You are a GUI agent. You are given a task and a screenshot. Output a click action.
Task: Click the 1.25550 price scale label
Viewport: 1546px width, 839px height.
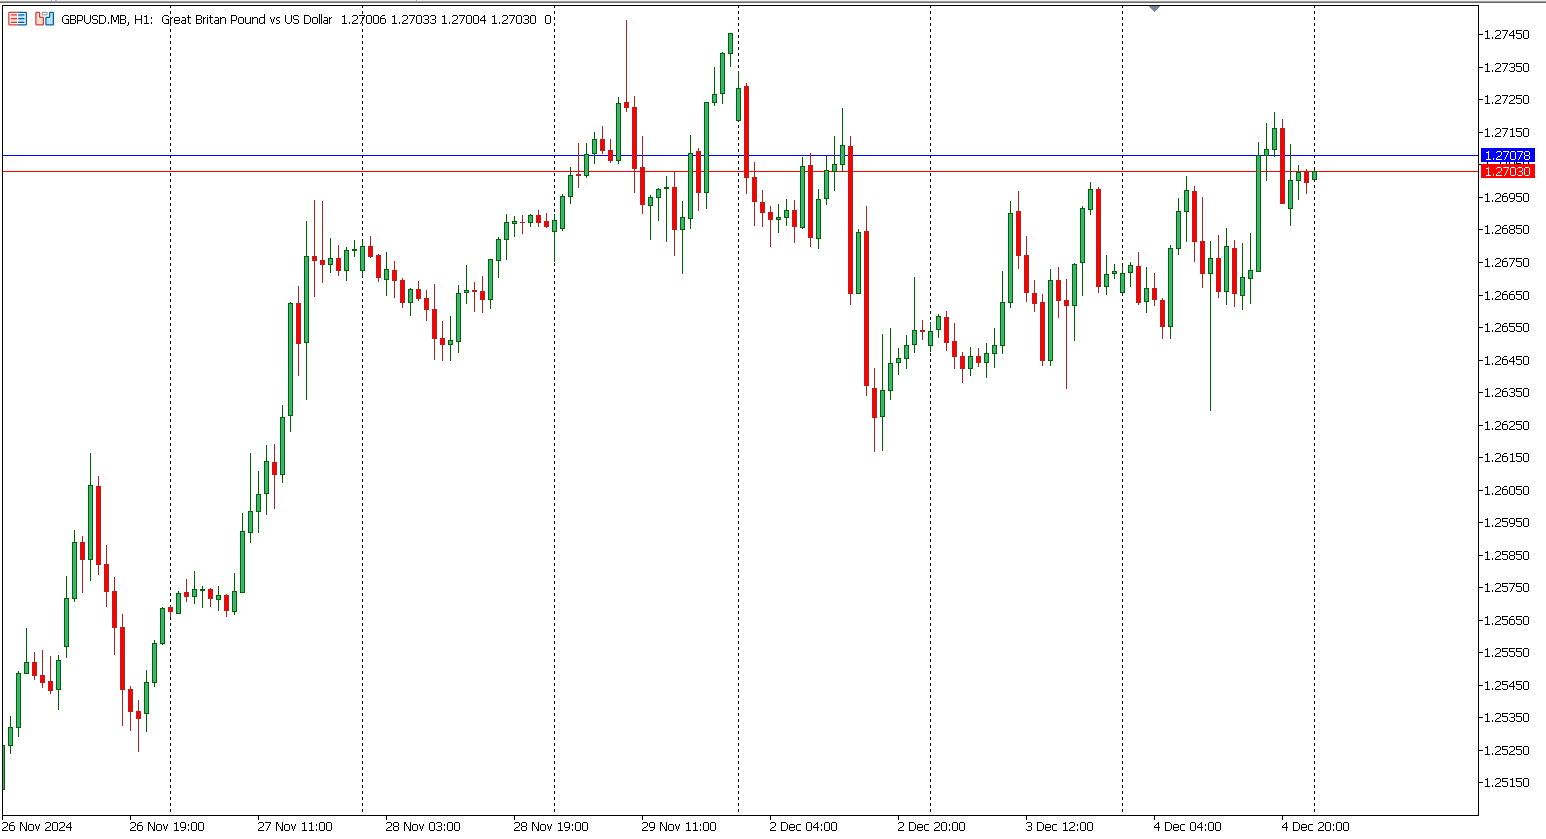tap(1507, 652)
